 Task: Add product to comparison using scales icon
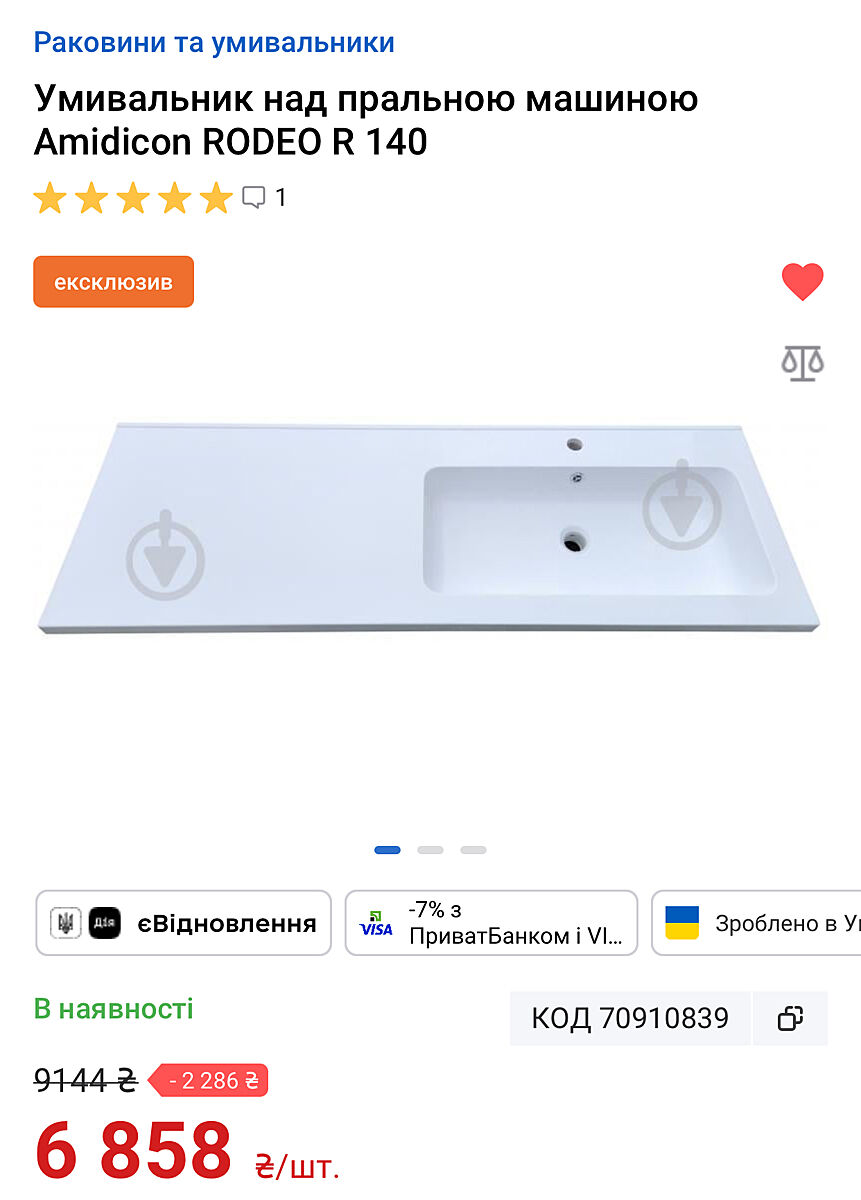(x=802, y=362)
